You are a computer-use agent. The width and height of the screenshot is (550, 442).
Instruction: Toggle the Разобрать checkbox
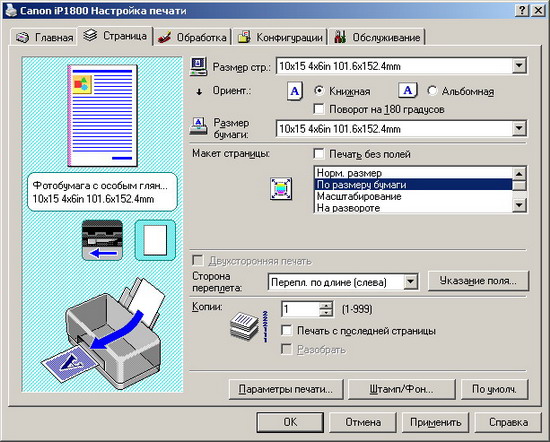point(287,349)
